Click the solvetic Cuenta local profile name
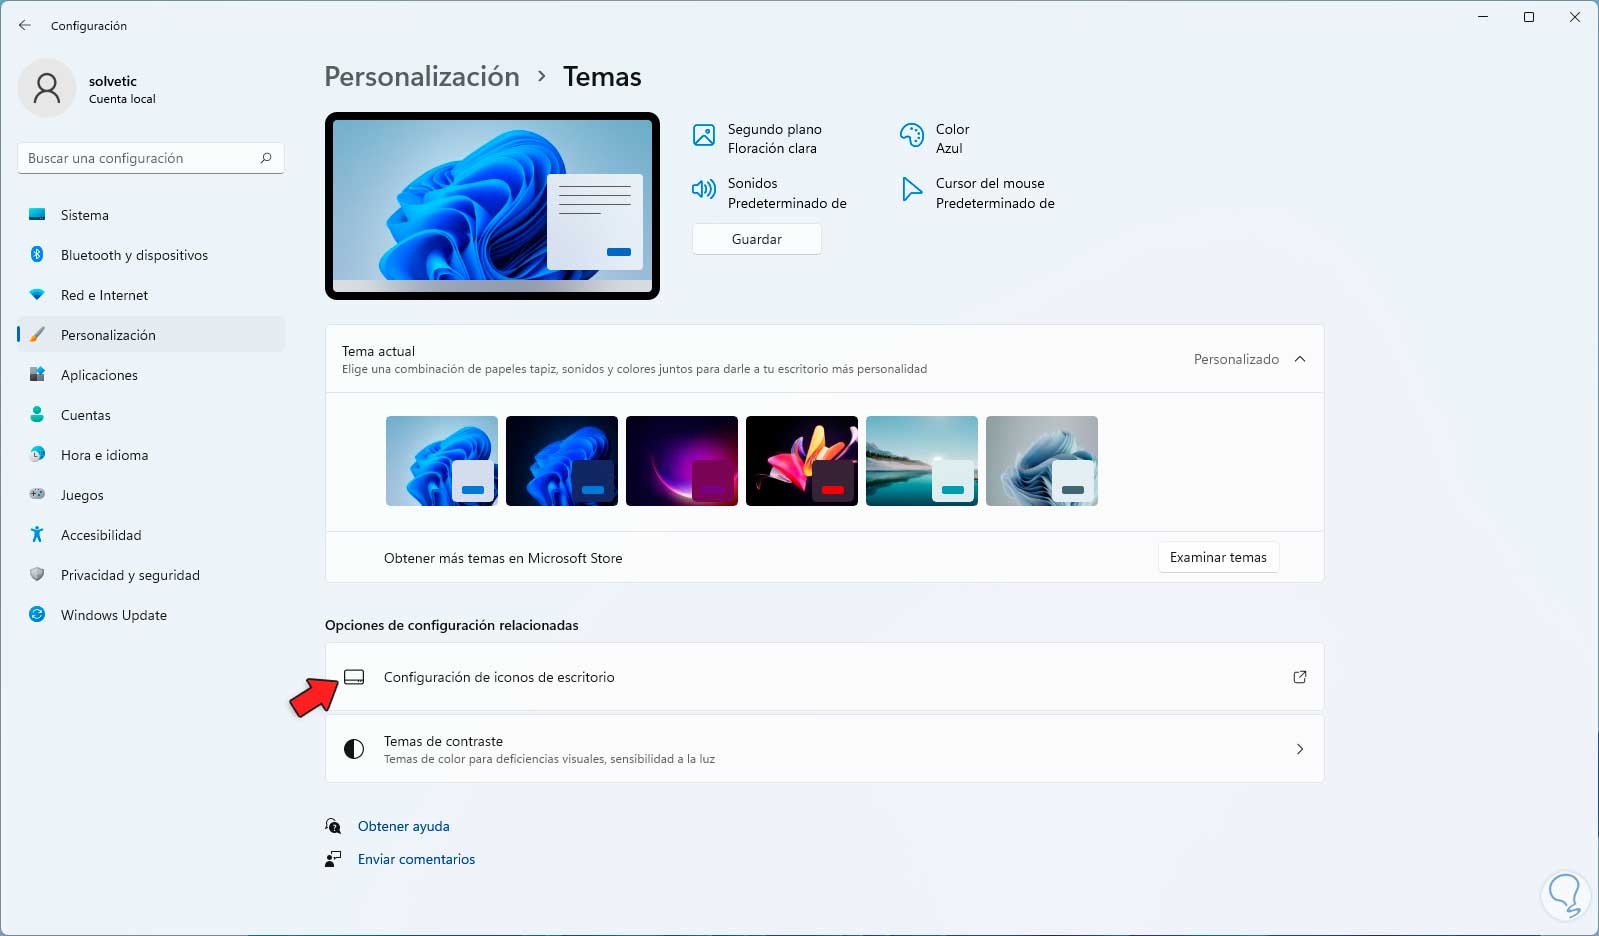This screenshot has height=936, width=1599. [122, 89]
